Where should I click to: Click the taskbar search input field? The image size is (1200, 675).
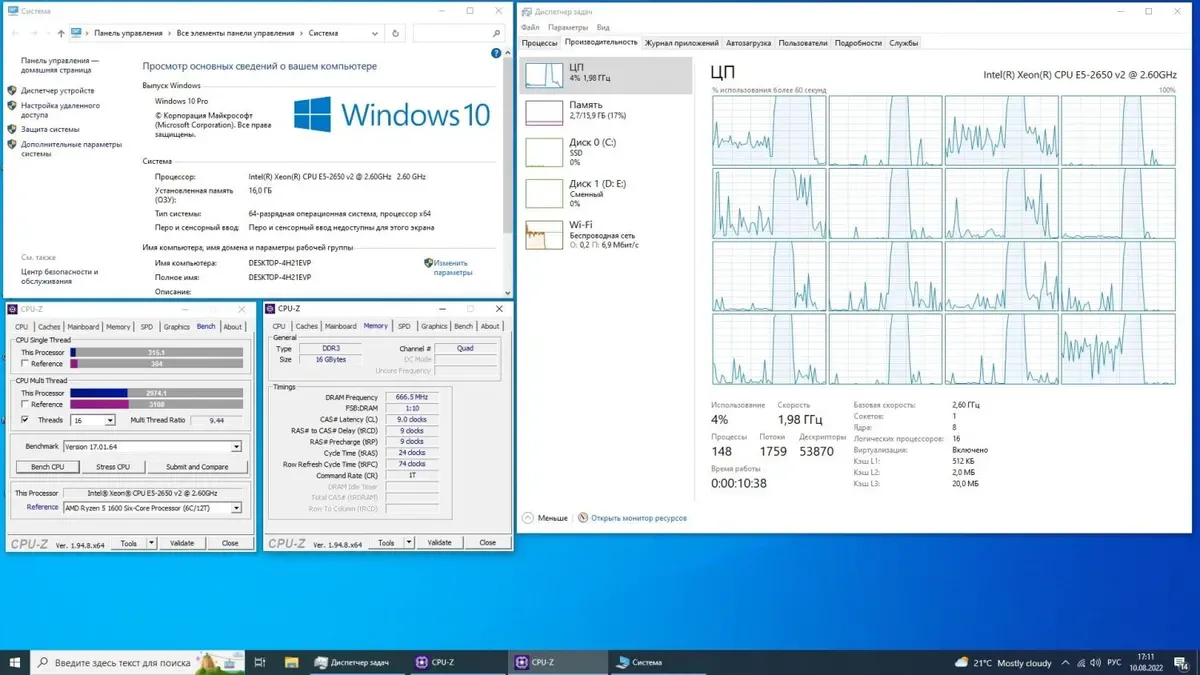click(x=122, y=662)
